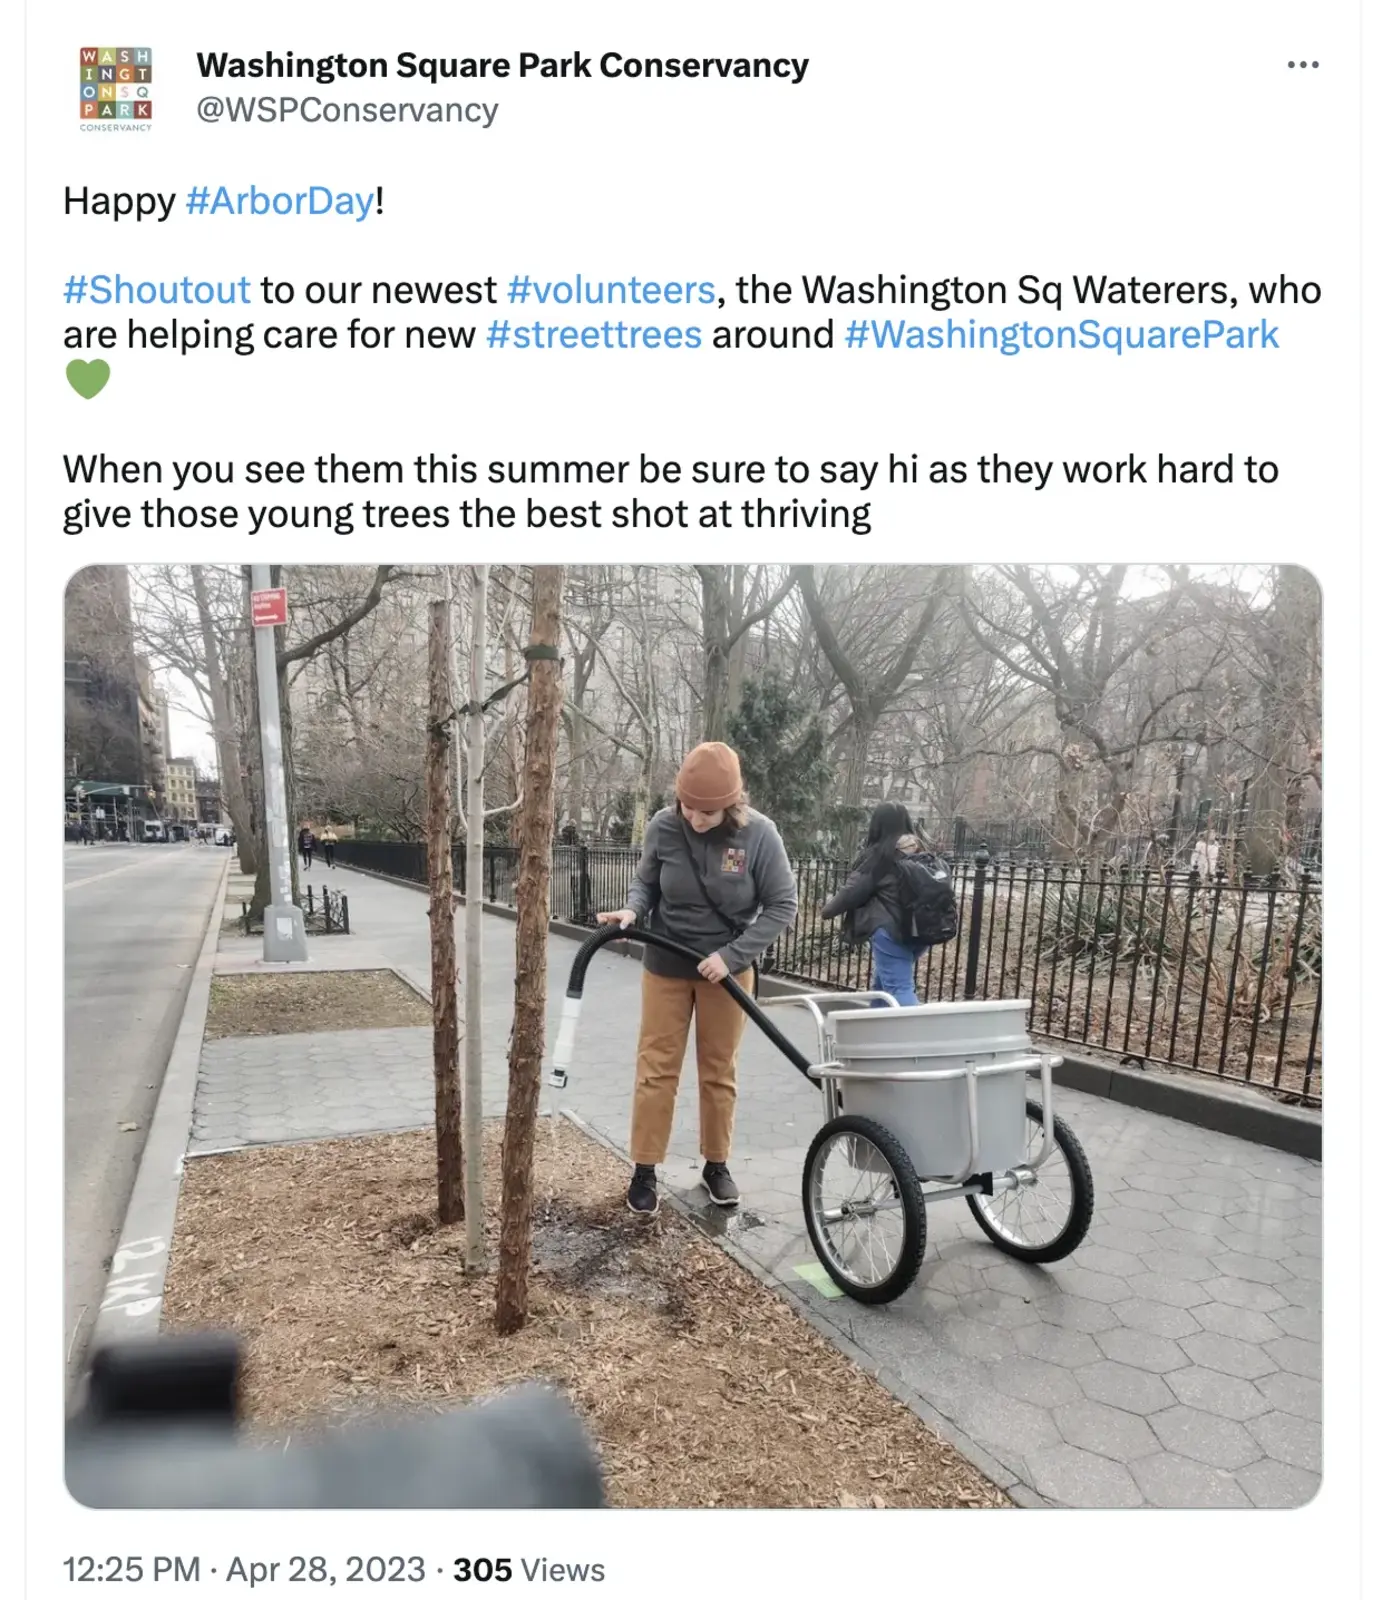Follow the #Shoutout hashtag link

[157, 290]
